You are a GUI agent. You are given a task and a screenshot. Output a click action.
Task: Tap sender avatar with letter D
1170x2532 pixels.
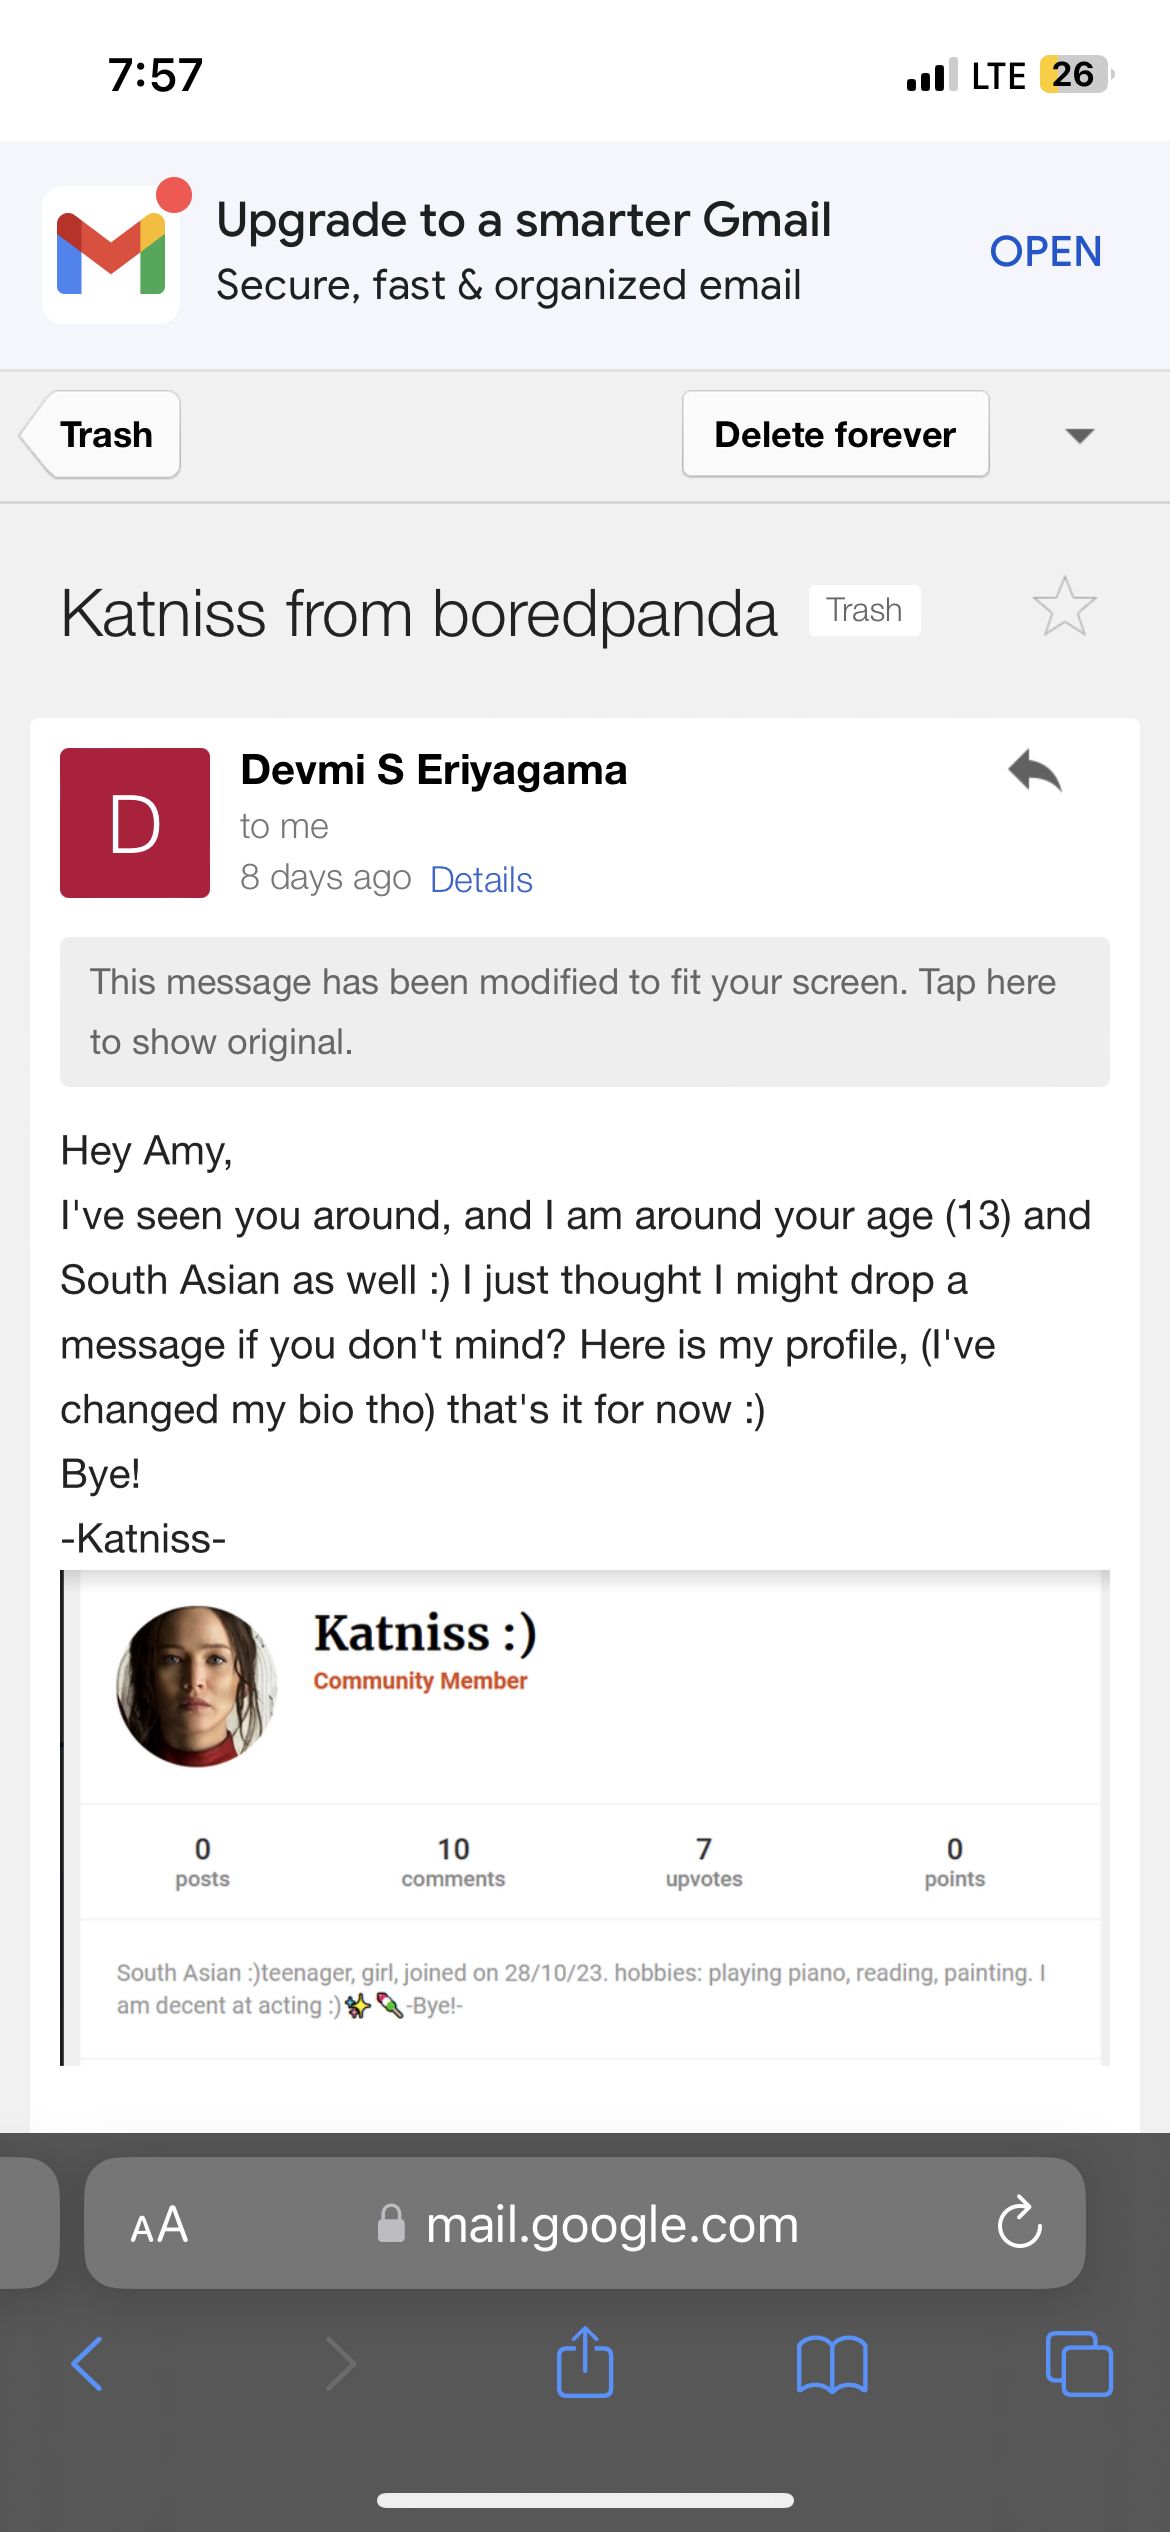point(135,823)
